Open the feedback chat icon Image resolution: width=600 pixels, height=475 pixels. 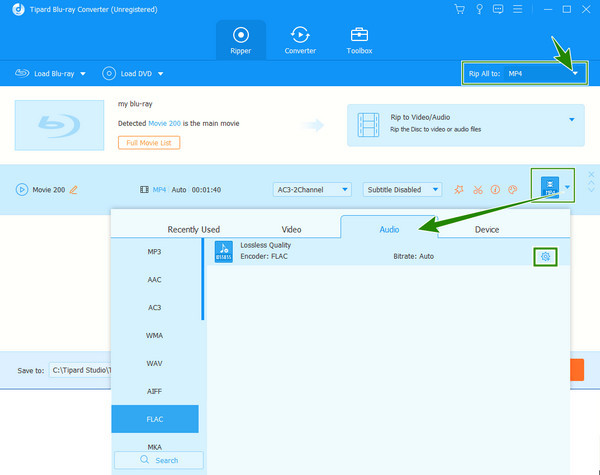click(x=498, y=9)
